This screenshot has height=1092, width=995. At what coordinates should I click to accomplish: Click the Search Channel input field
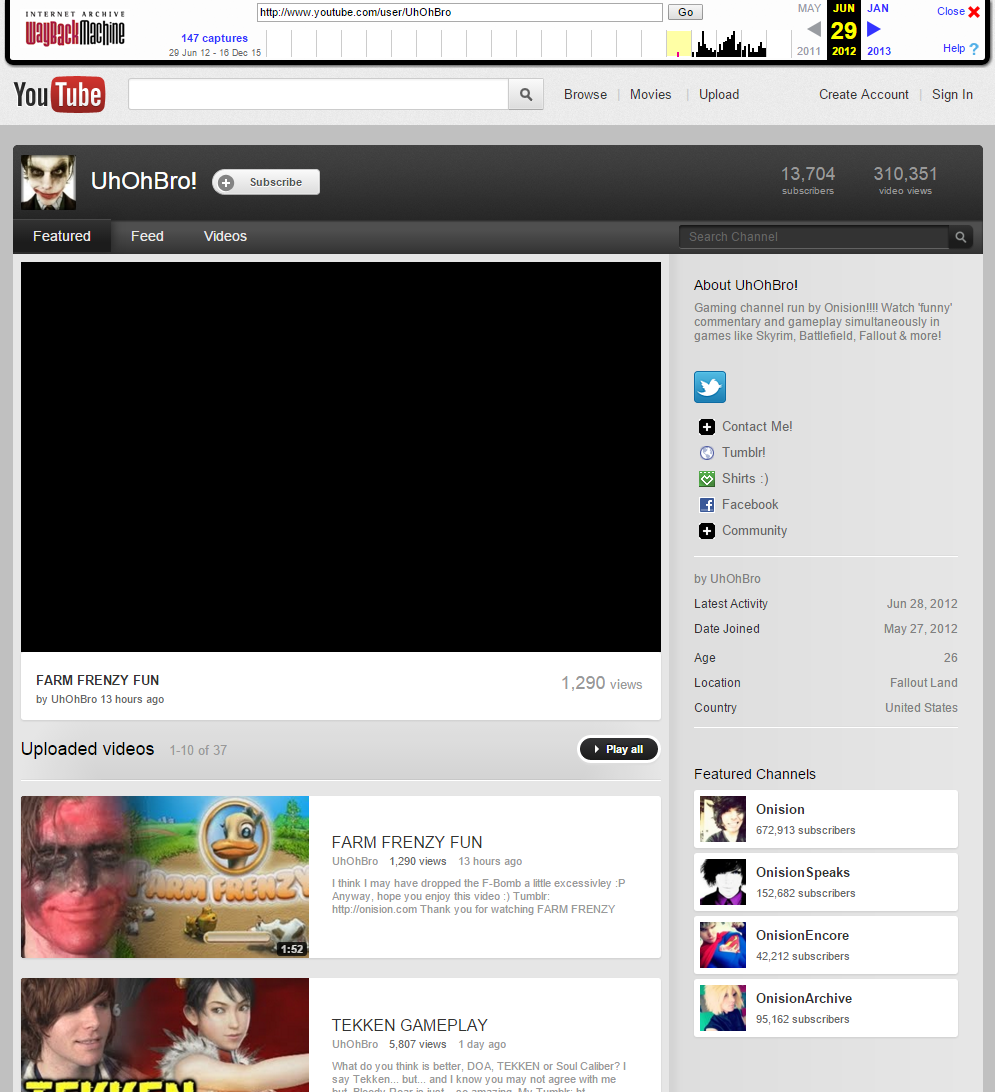click(812, 237)
